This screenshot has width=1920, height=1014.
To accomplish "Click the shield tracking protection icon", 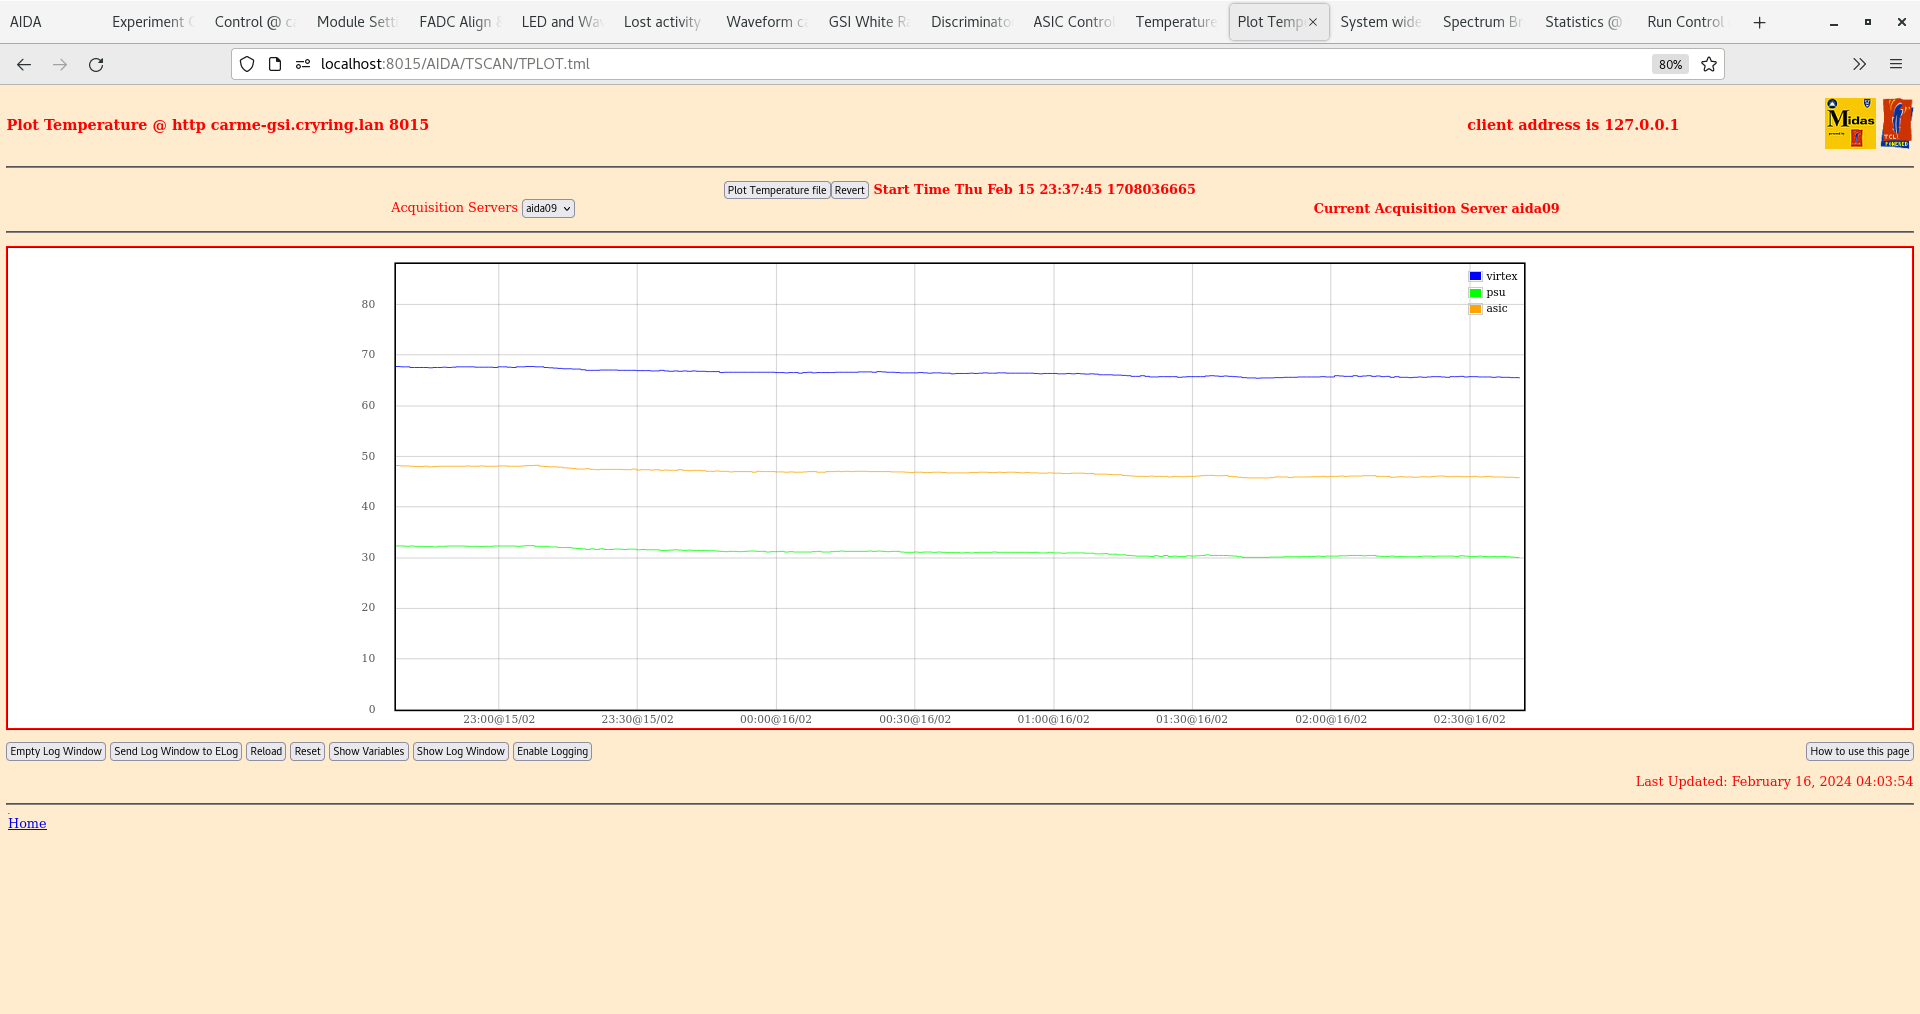I will click(247, 64).
